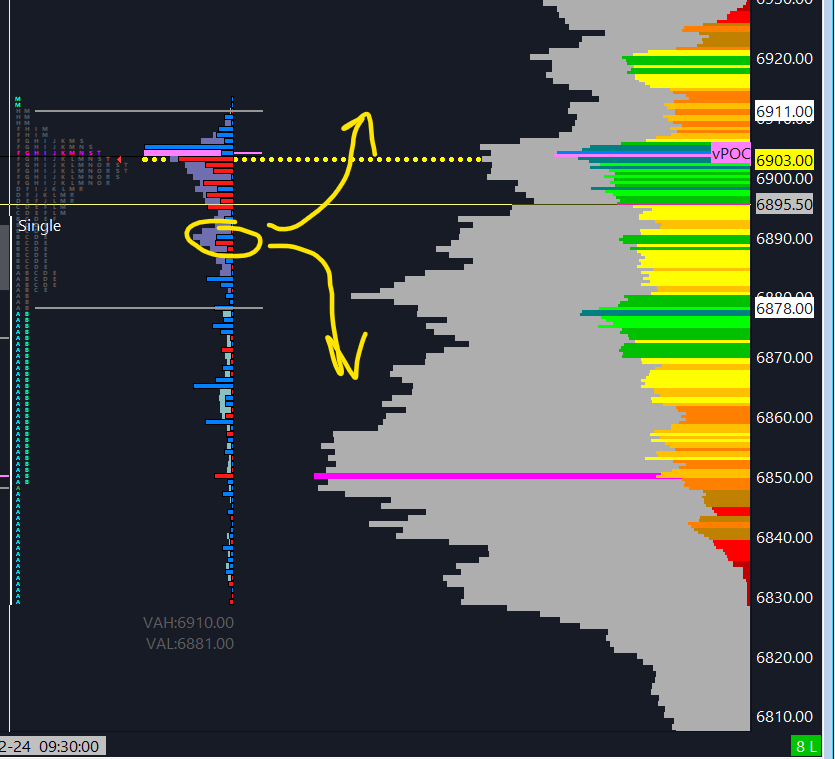Select the 6878.00 price label on the axis
This screenshot has width=835, height=759.
784,308
